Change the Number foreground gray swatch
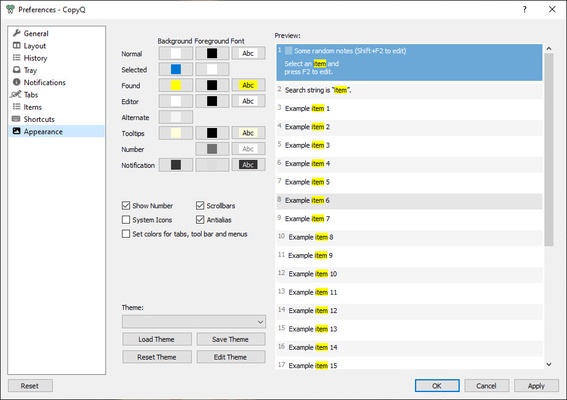This screenshot has height=400, width=567. (212, 149)
